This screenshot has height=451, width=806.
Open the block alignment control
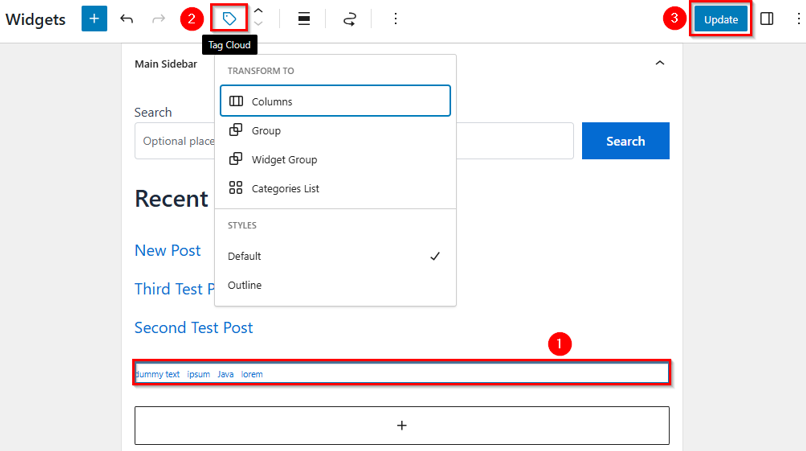click(x=304, y=19)
